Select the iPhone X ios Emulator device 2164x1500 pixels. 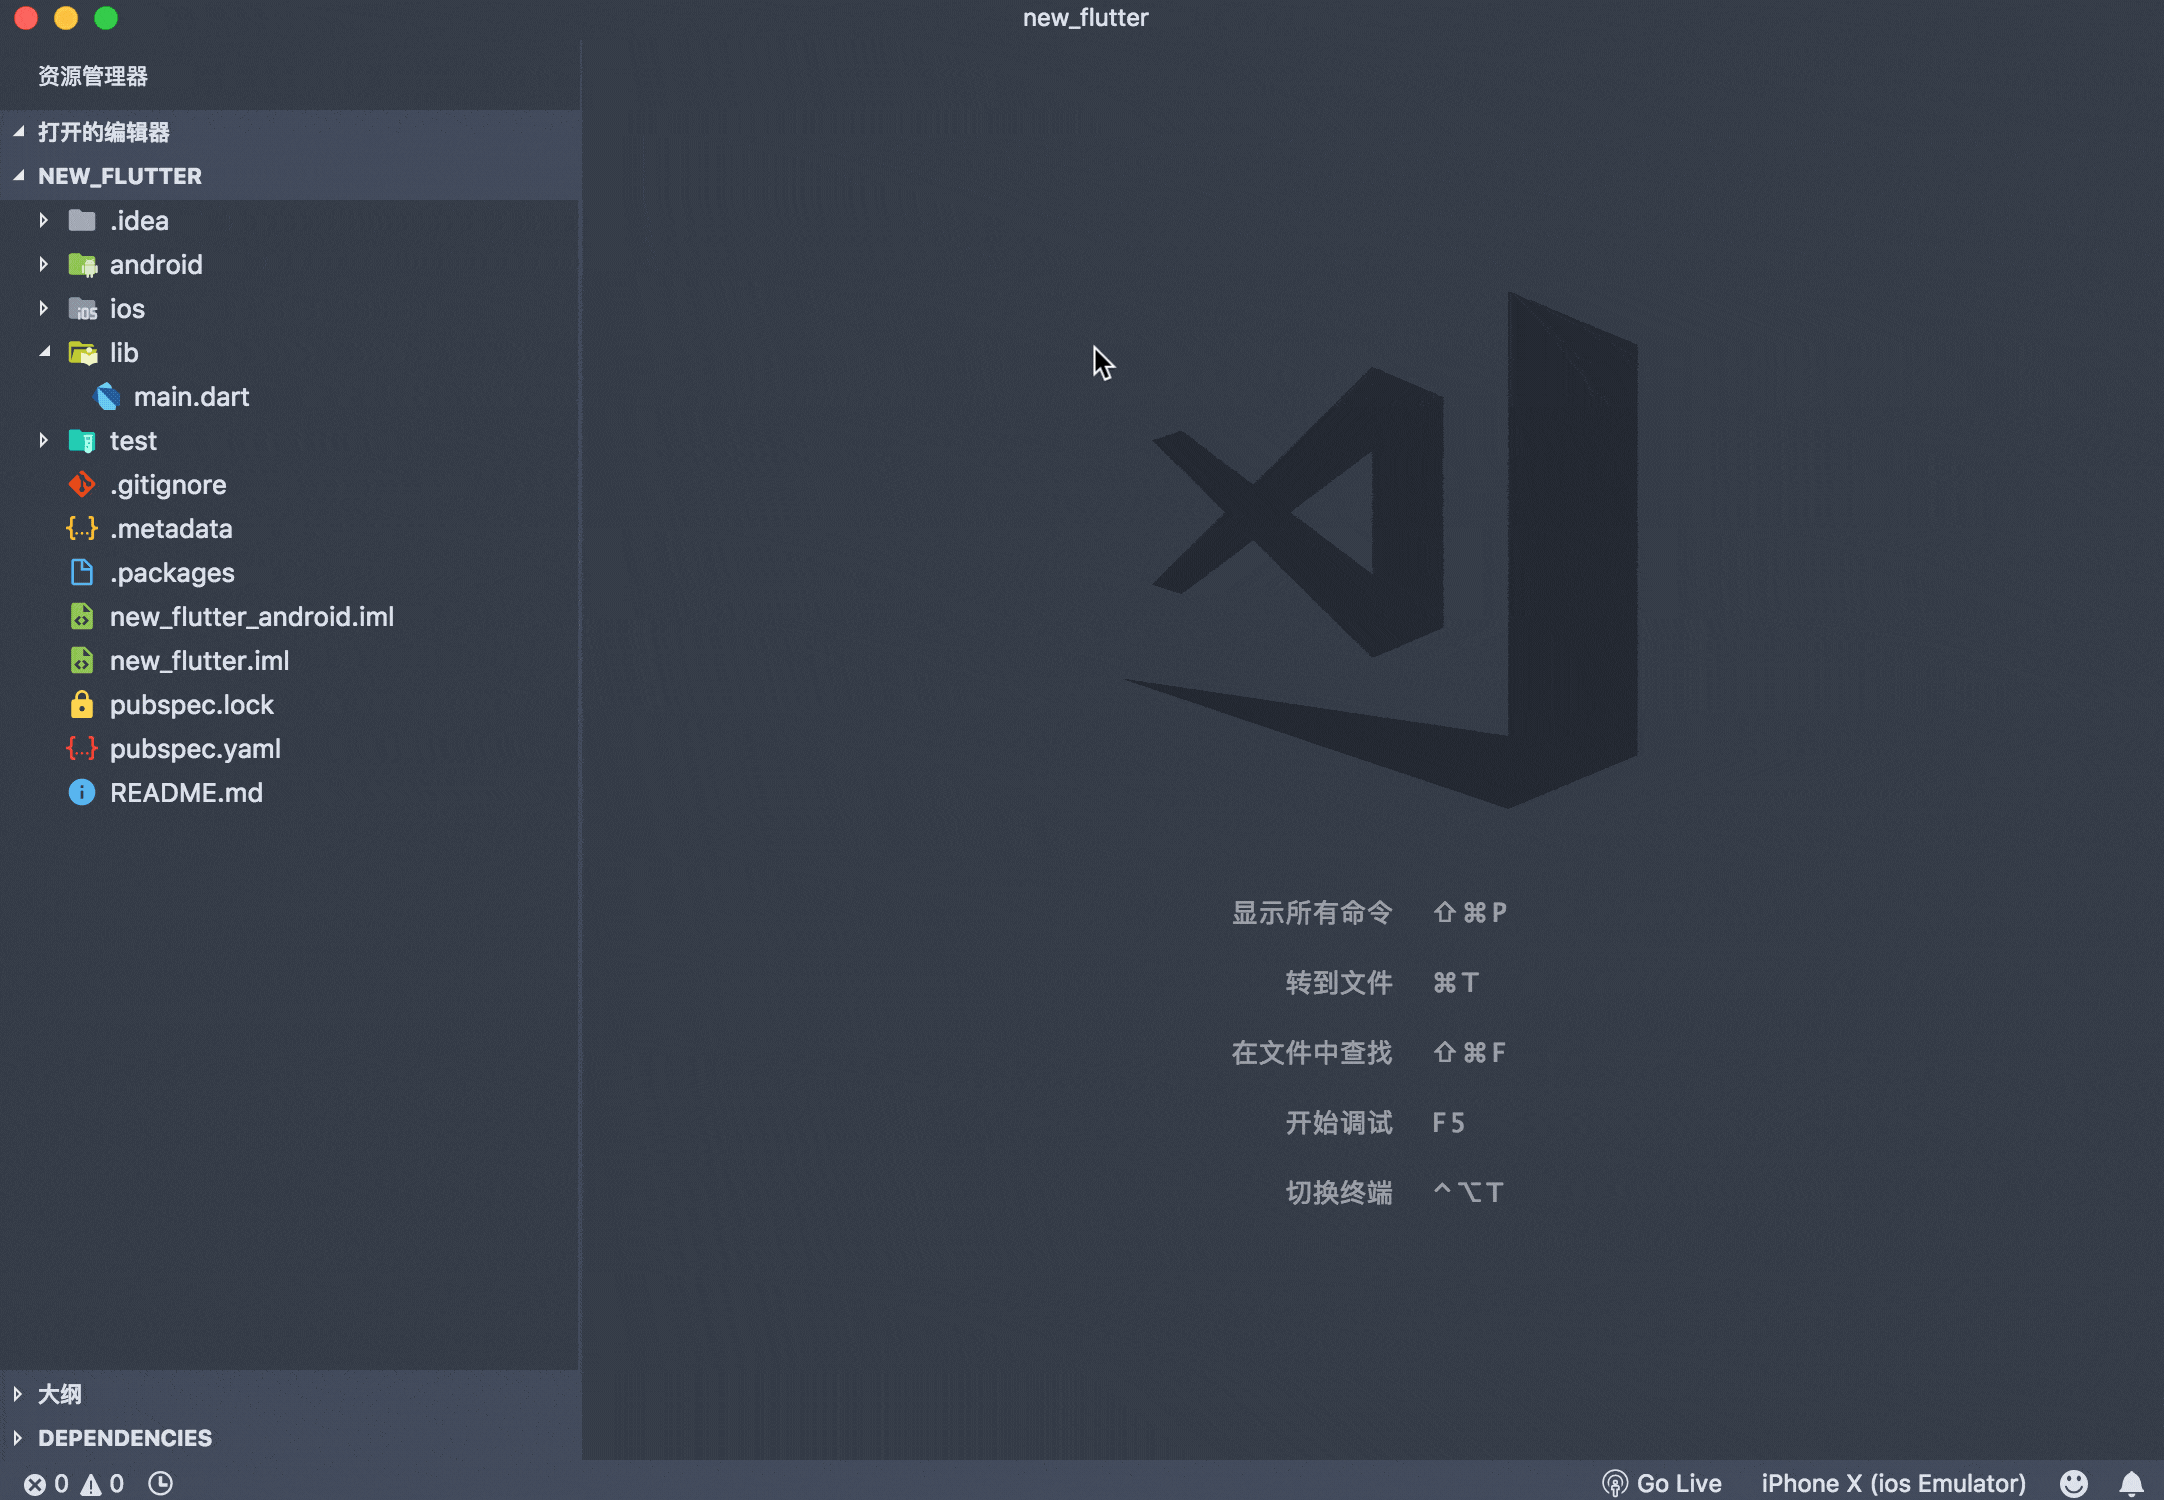pyautogui.click(x=1893, y=1483)
